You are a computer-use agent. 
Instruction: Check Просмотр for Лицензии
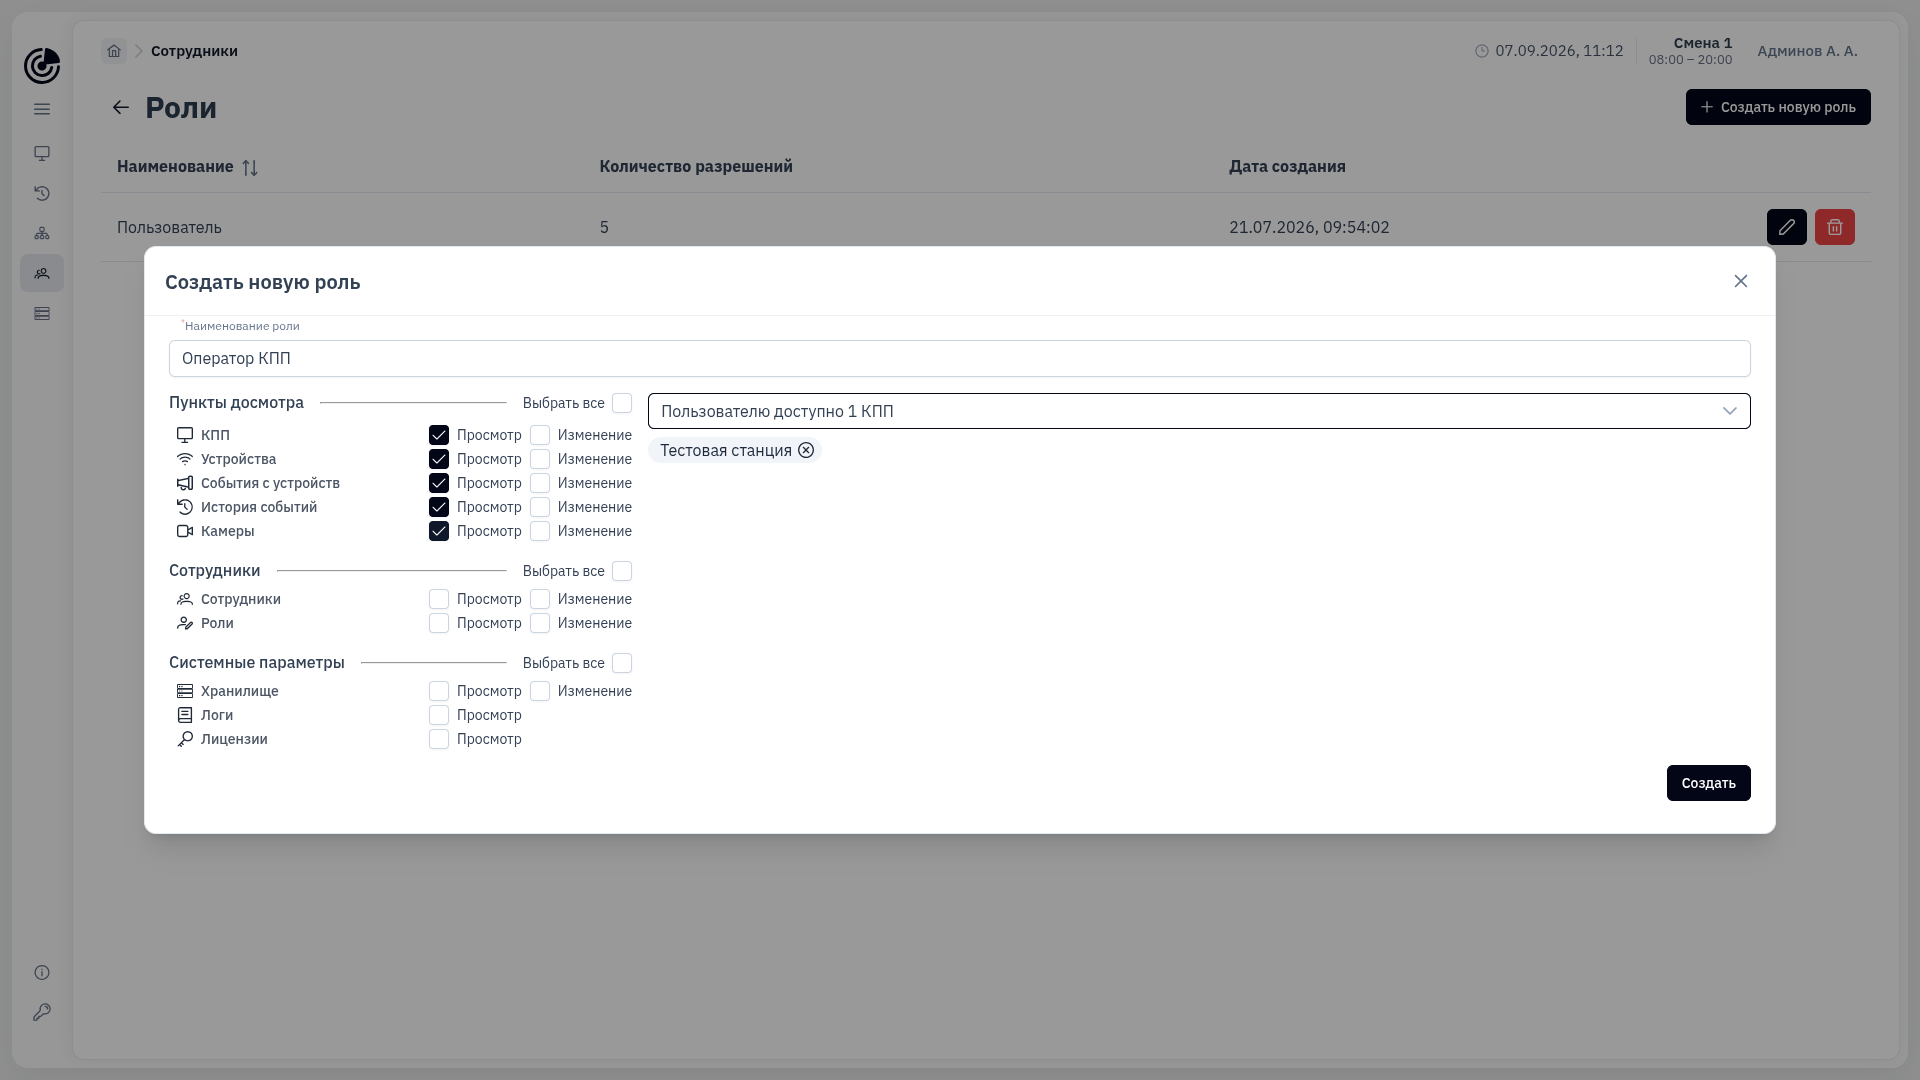point(439,739)
